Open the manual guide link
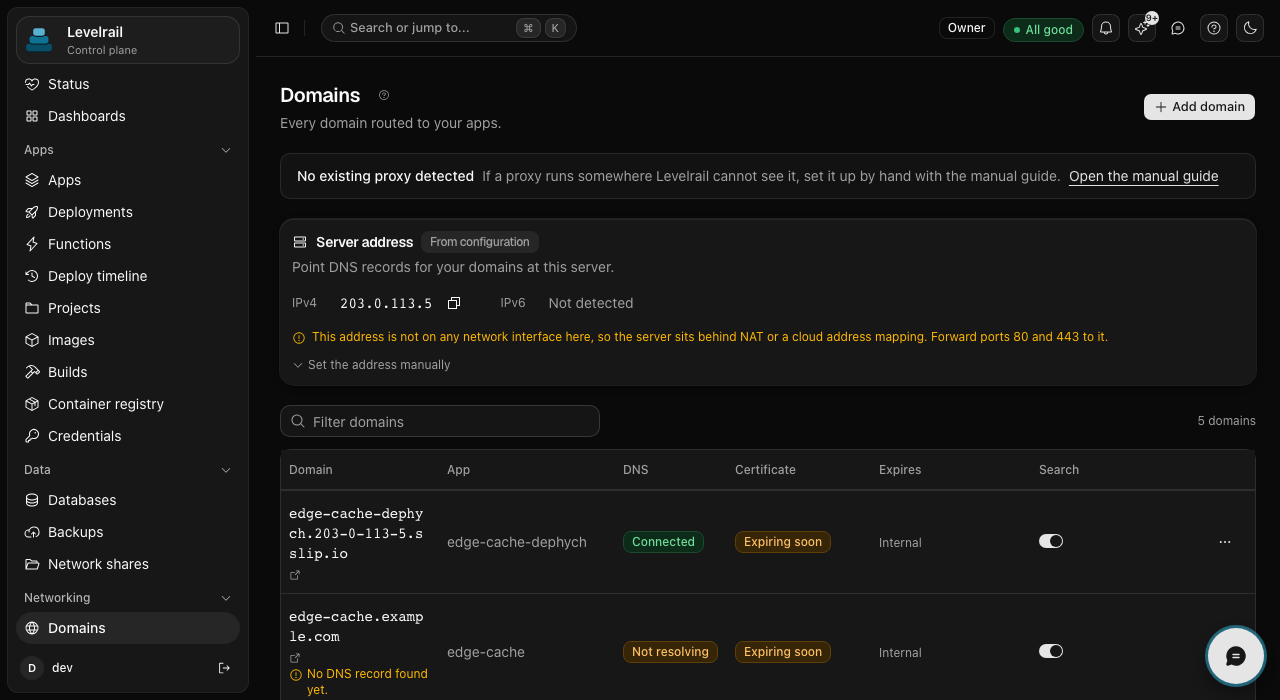Image resolution: width=1280 pixels, height=700 pixels. point(1144,176)
